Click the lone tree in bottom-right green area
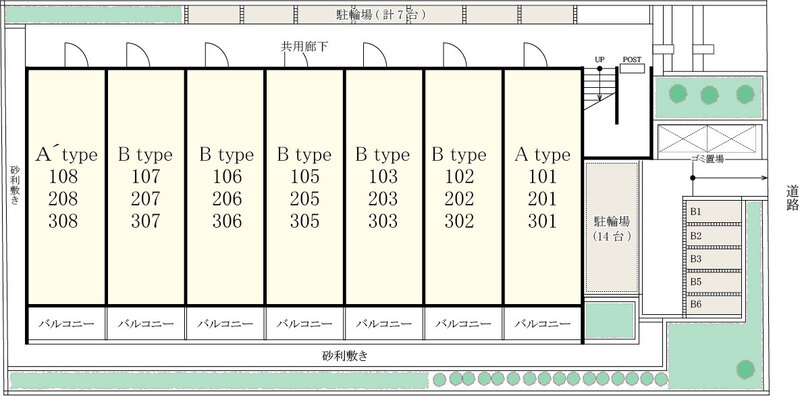 [x=745, y=369]
